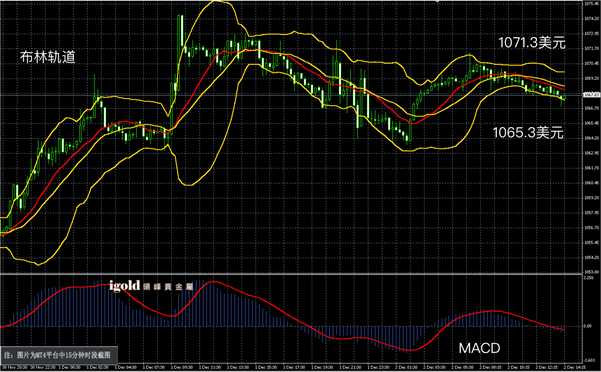Click the igold logo watermark
The width and height of the screenshot is (601, 372).
tap(125, 286)
